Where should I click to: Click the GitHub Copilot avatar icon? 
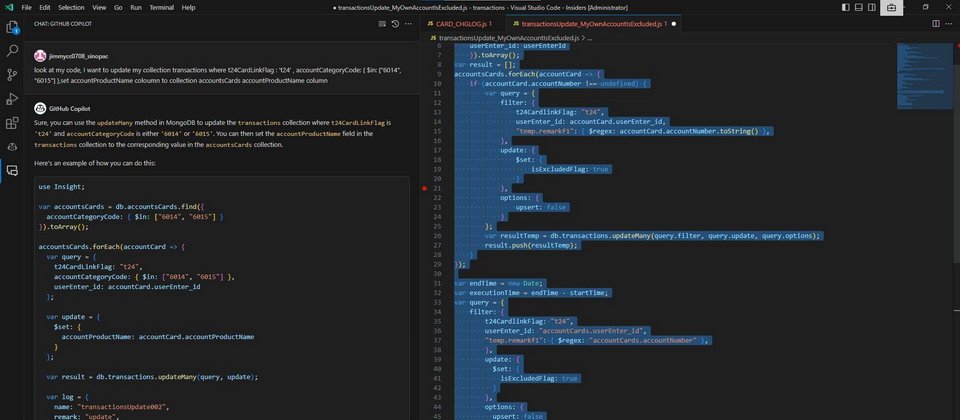tap(40, 108)
